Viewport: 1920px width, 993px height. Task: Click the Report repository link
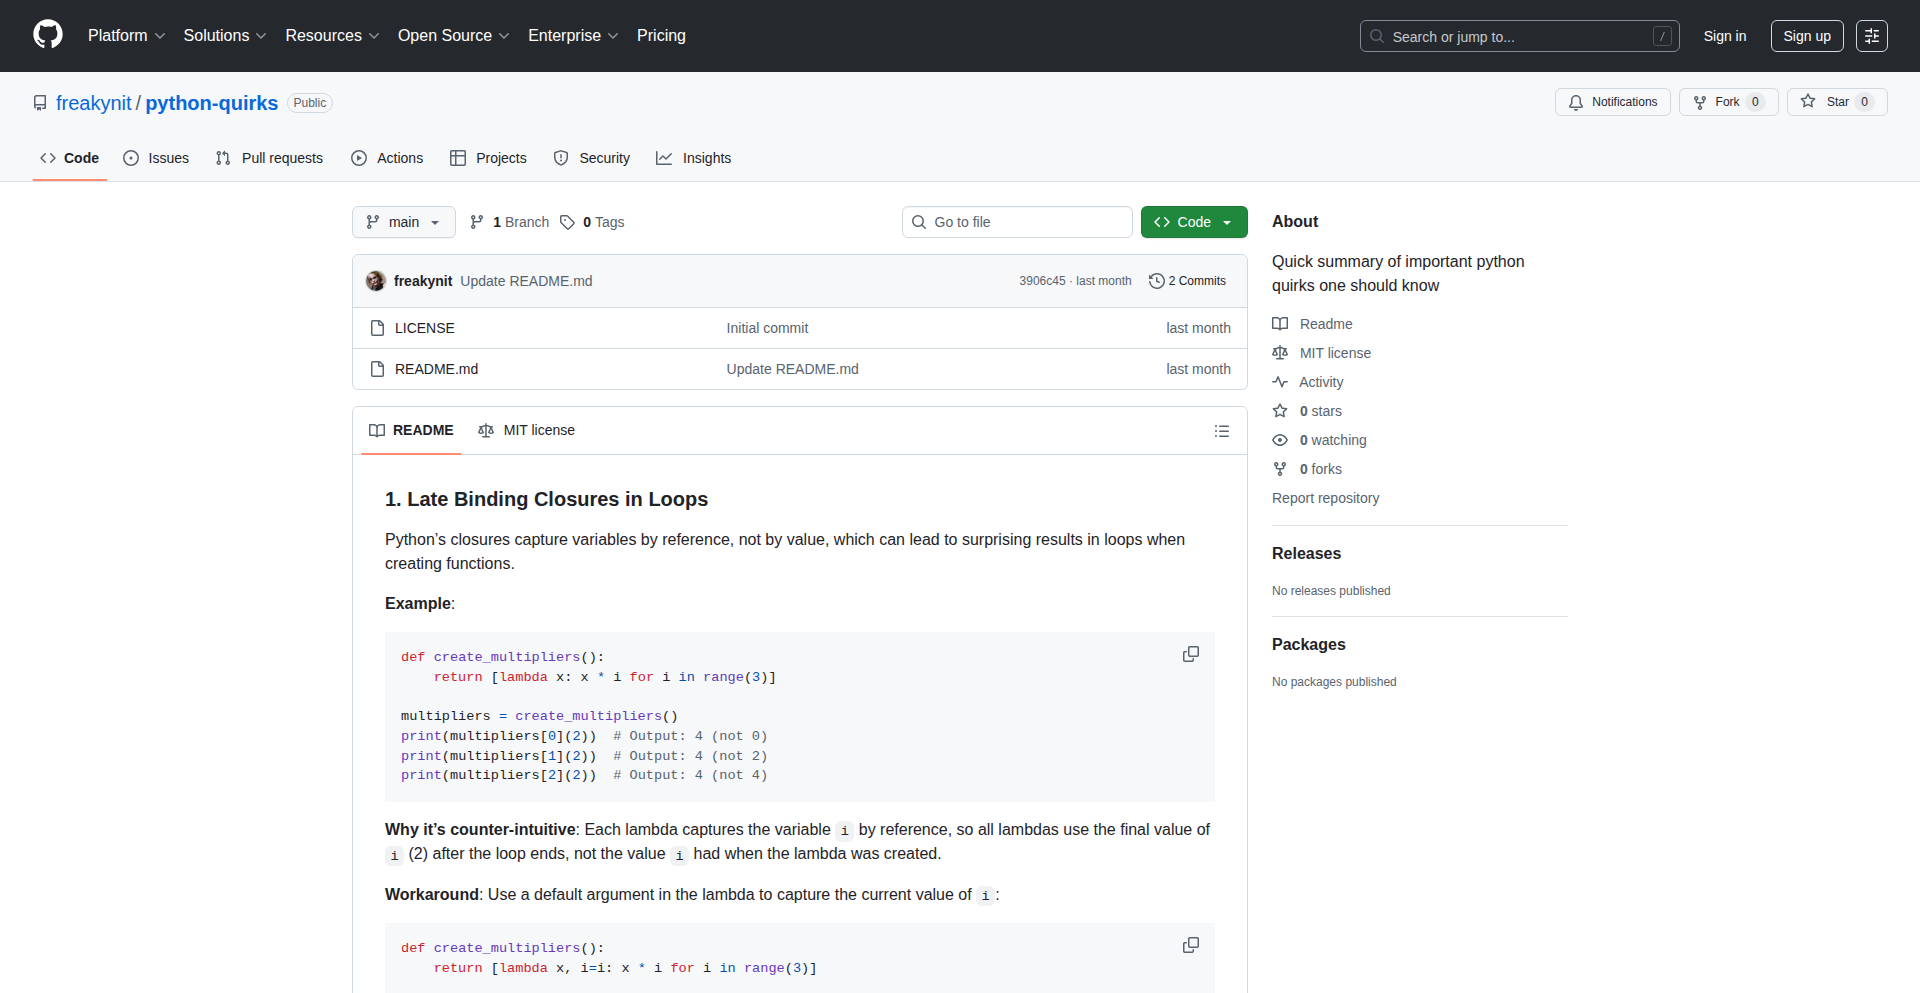1325,498
